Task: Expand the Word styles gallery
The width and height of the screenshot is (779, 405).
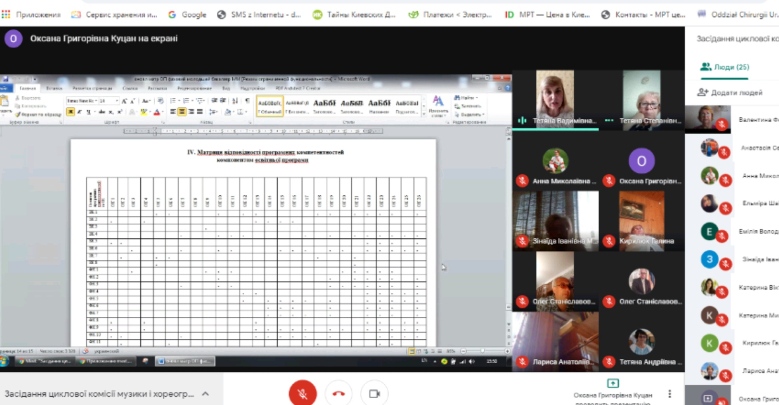Action: [424, 114]
